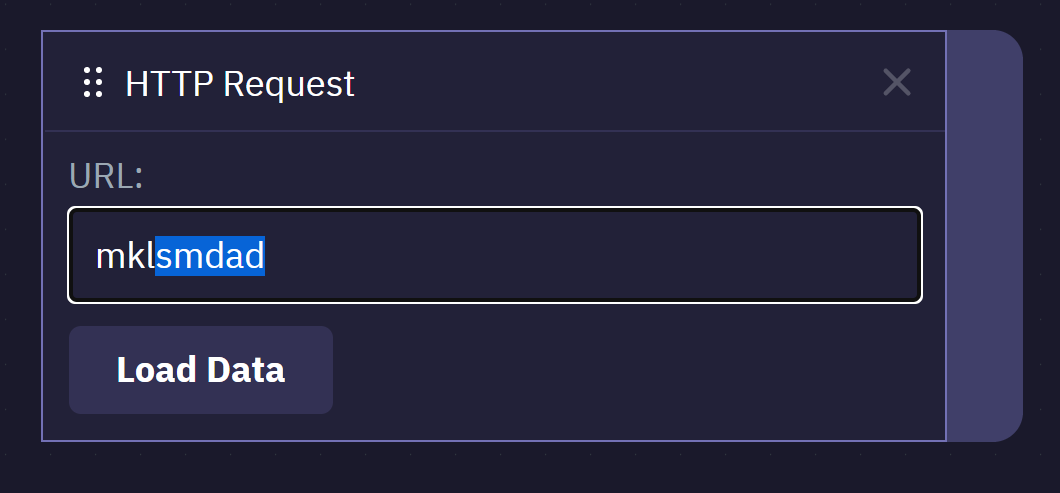The image size is (1060, 493).
Task: Click the six-dot drag handle icon
Action: (x=93, y=83)
